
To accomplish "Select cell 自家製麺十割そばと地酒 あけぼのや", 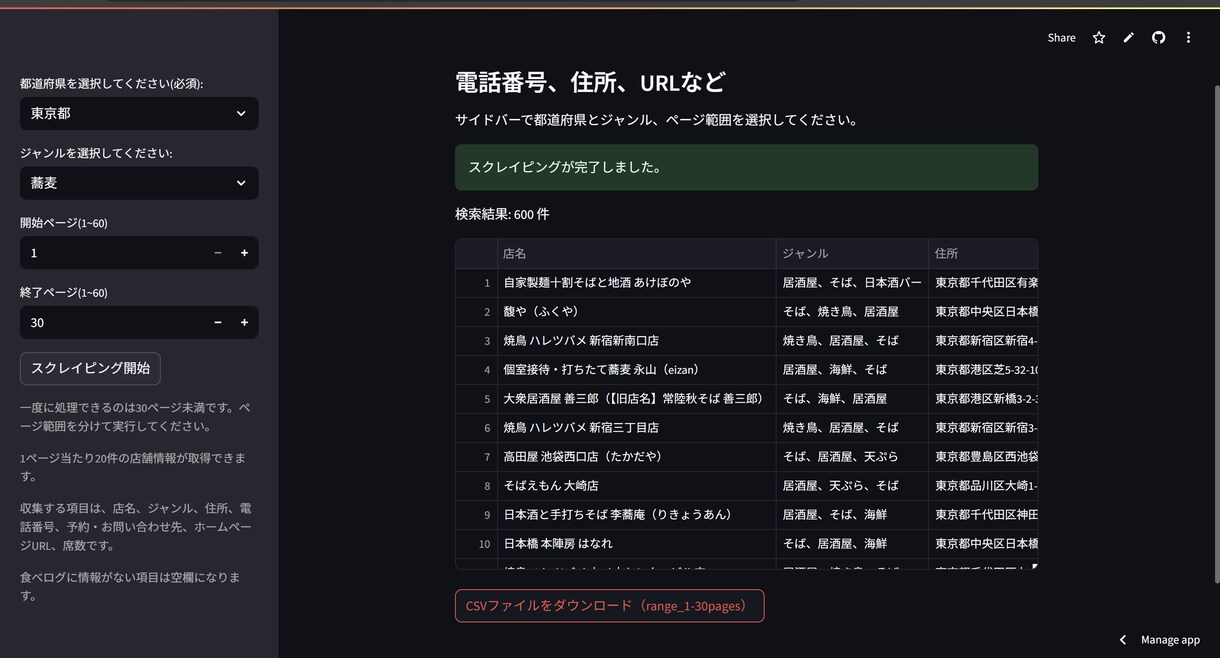I will [636, 283].
